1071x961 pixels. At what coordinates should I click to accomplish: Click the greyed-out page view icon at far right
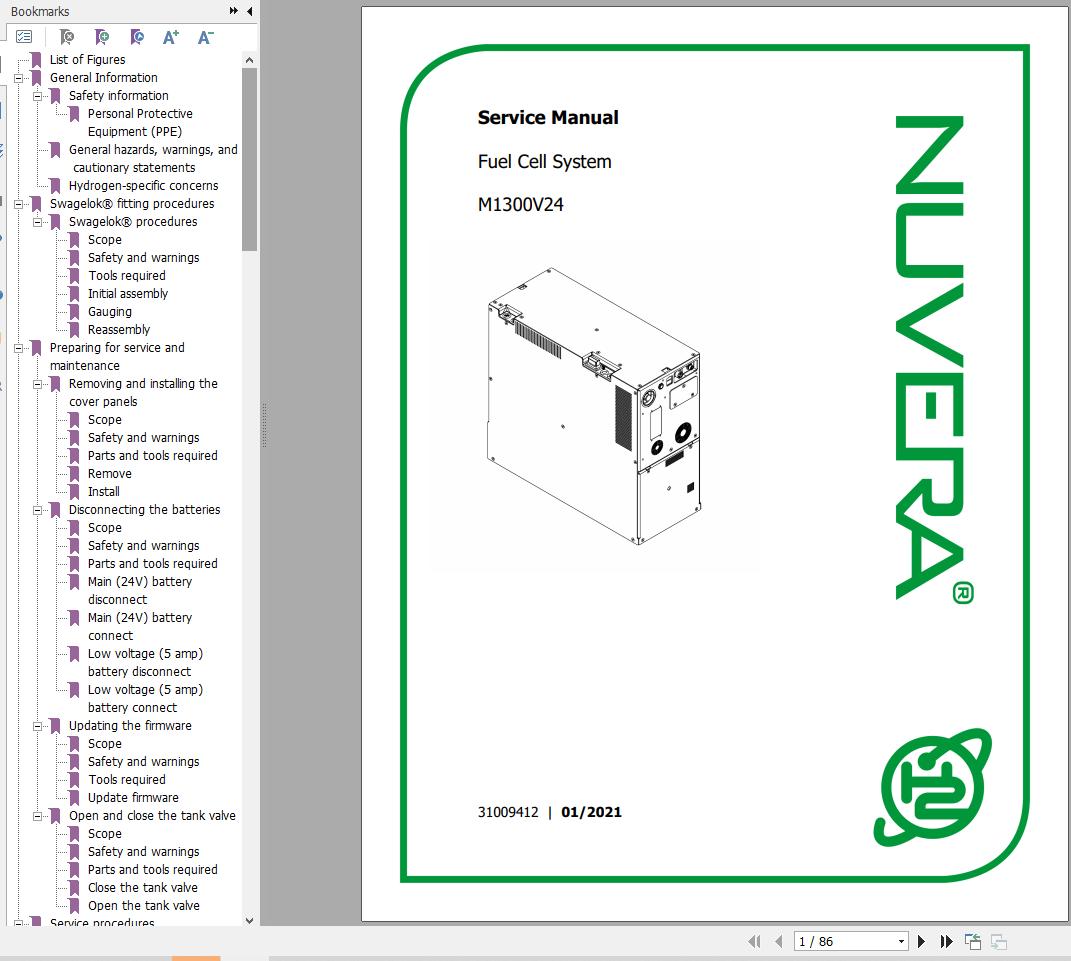coord(999,941)
